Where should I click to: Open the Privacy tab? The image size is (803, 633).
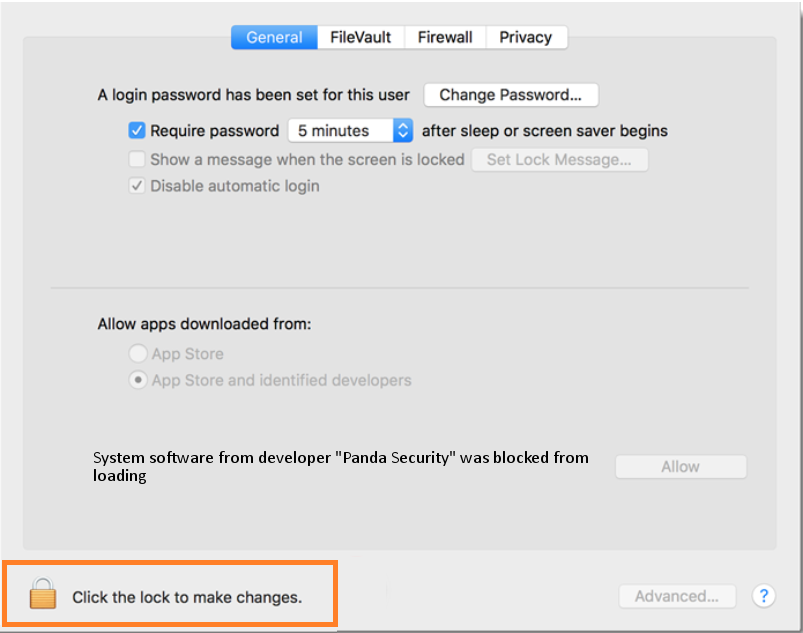pos(526,37)
